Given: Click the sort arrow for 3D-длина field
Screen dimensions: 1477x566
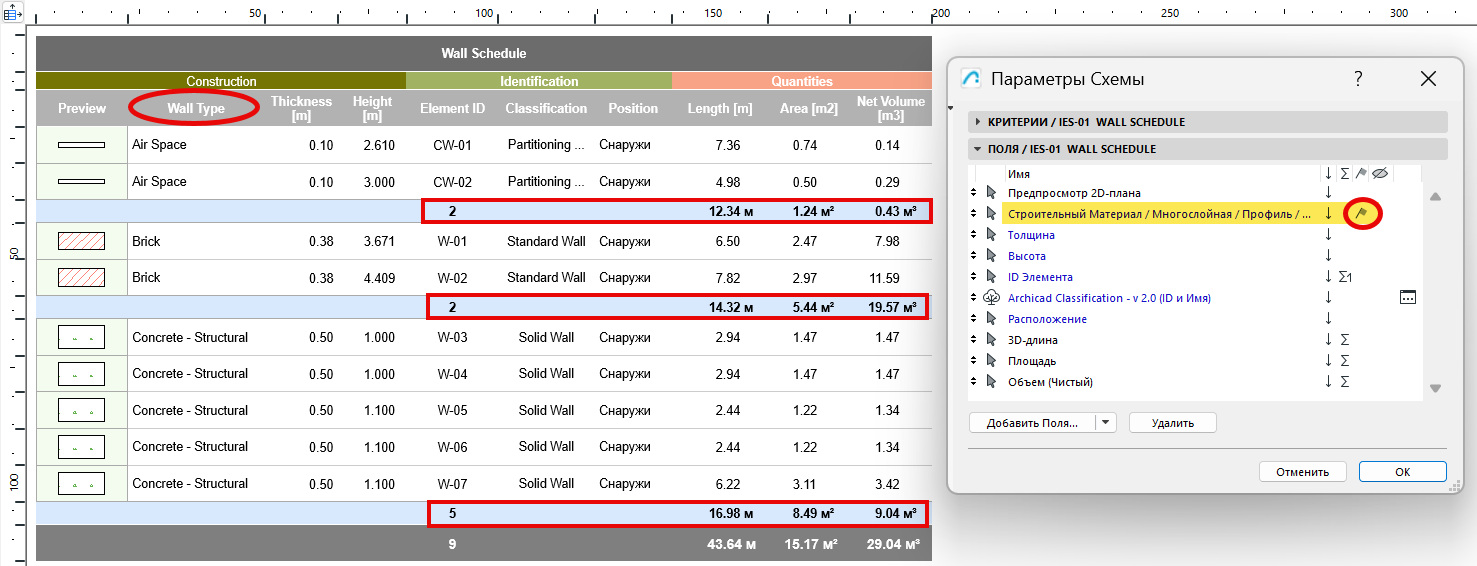Looking at the screenshot, I should (x=1329, y=340).
